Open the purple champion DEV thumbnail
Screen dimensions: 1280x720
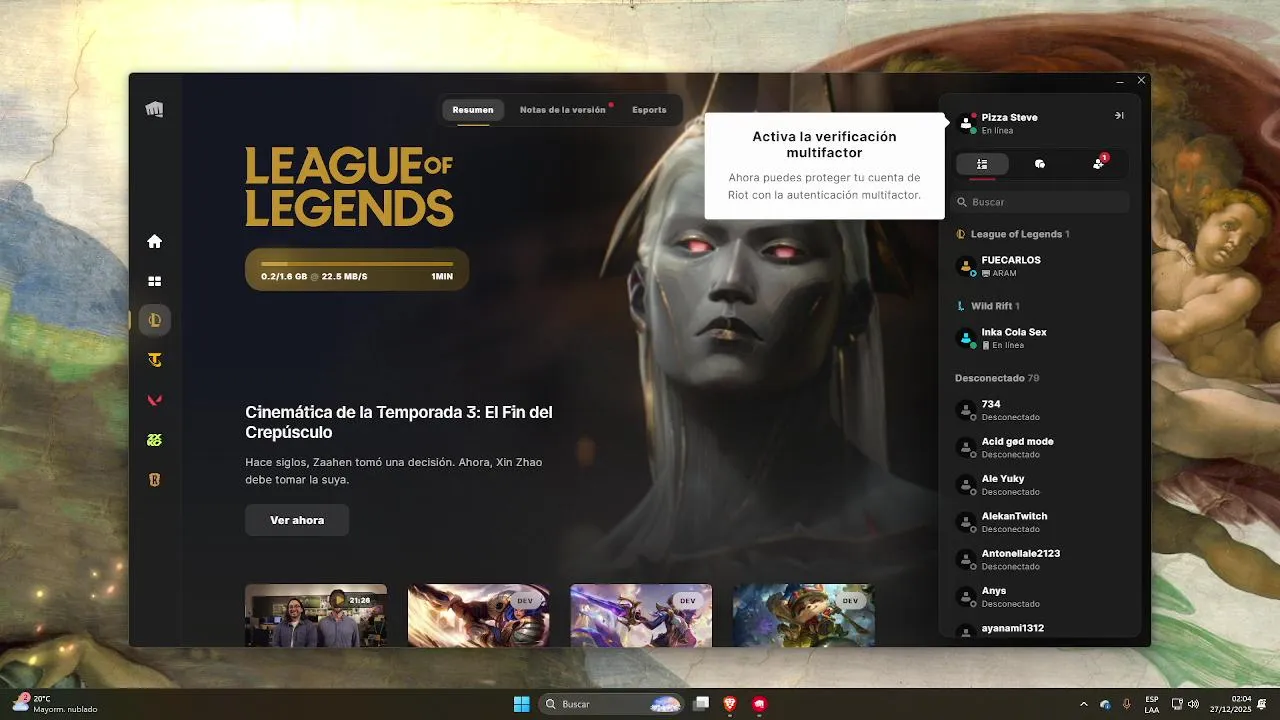[641, 615]
